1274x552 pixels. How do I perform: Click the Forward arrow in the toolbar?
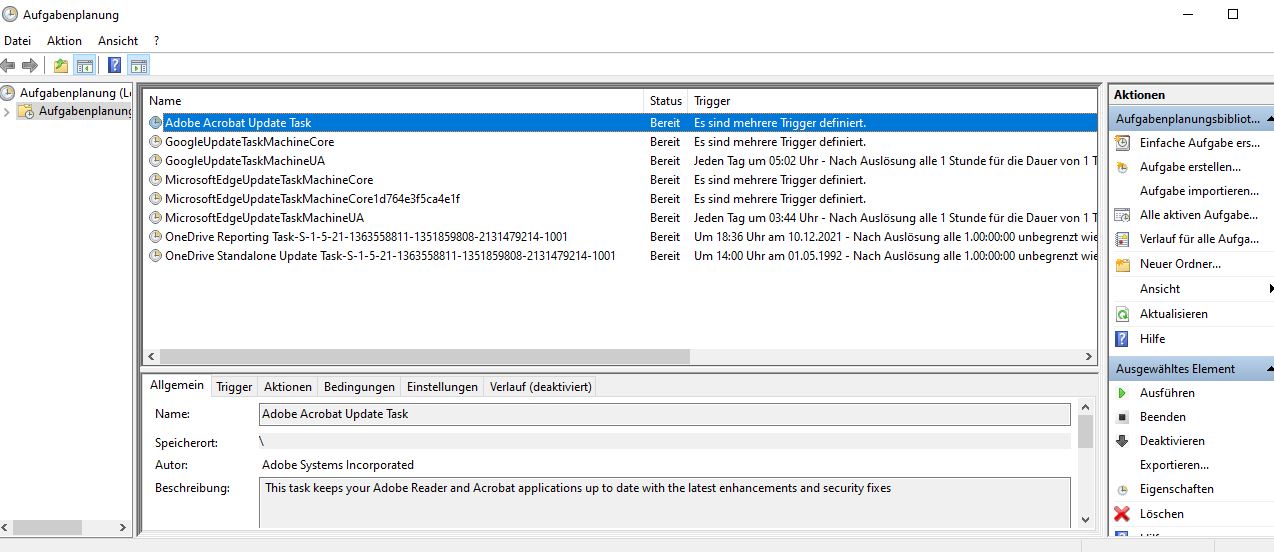30,66
